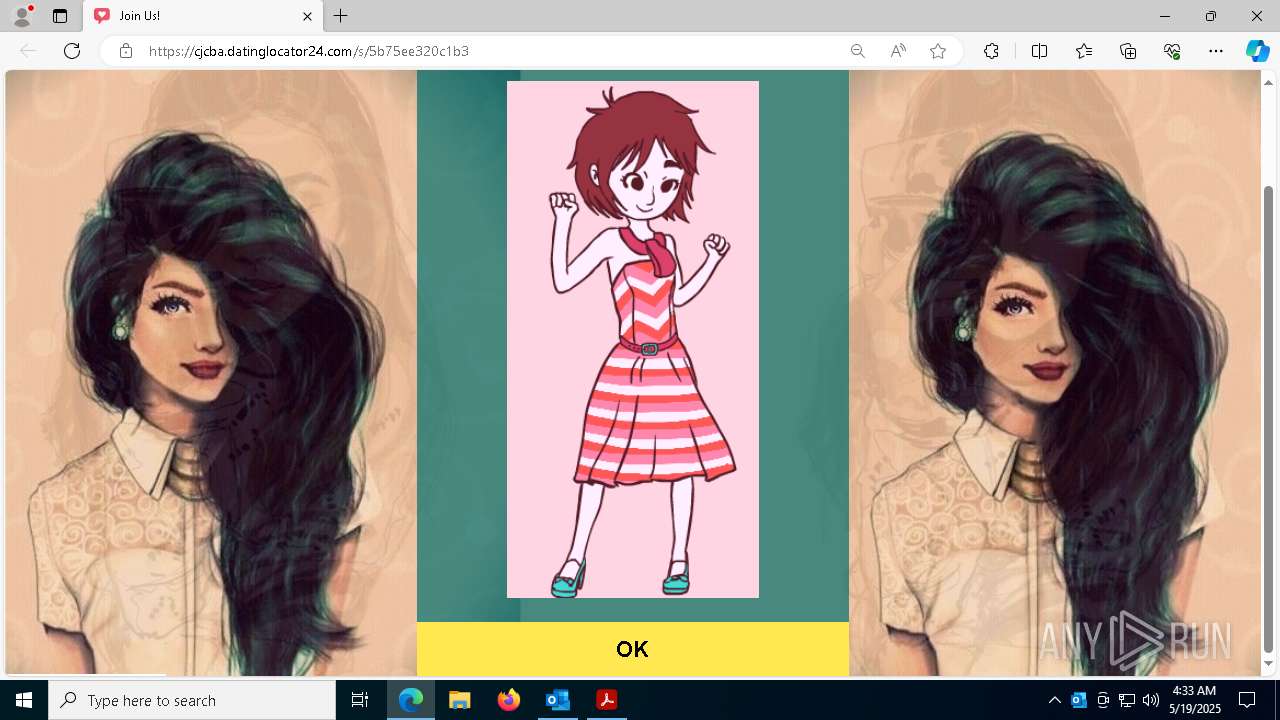Close the Join Us! tab
The height and width of the screenshot is (720, 1280).
pyautogui.click(x=308, y=16)
